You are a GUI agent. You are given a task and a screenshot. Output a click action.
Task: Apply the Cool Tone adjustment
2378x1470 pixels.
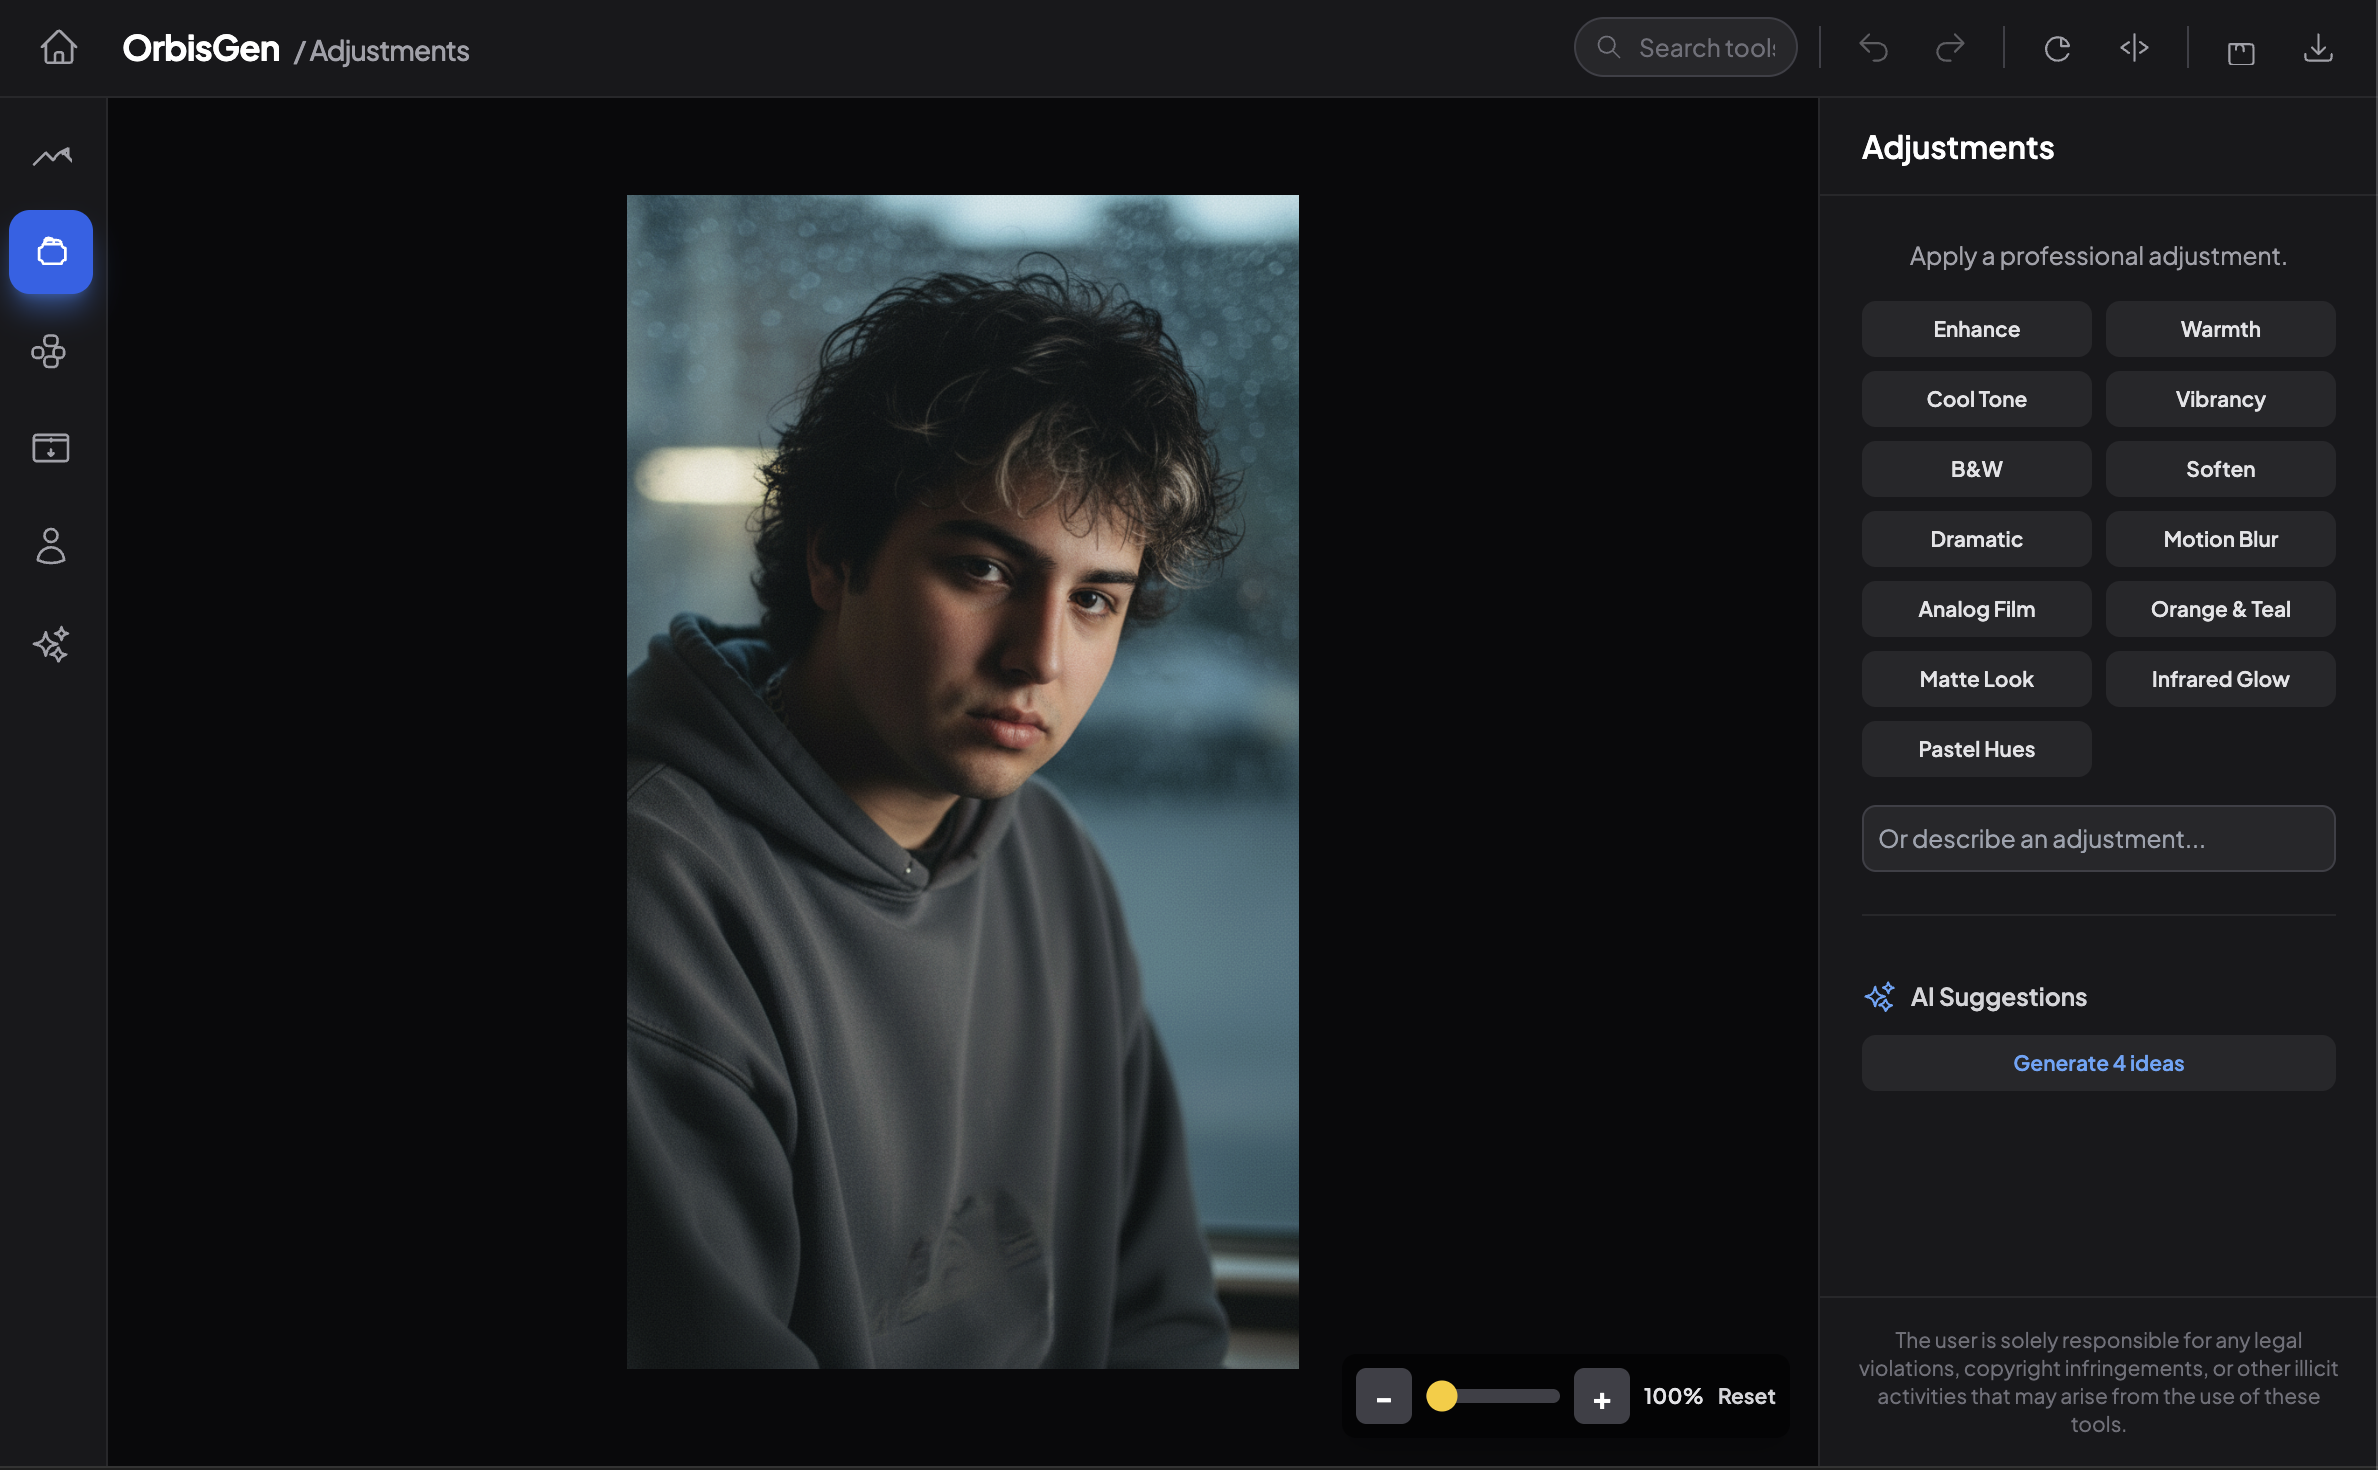click(x=1975, y=399)
